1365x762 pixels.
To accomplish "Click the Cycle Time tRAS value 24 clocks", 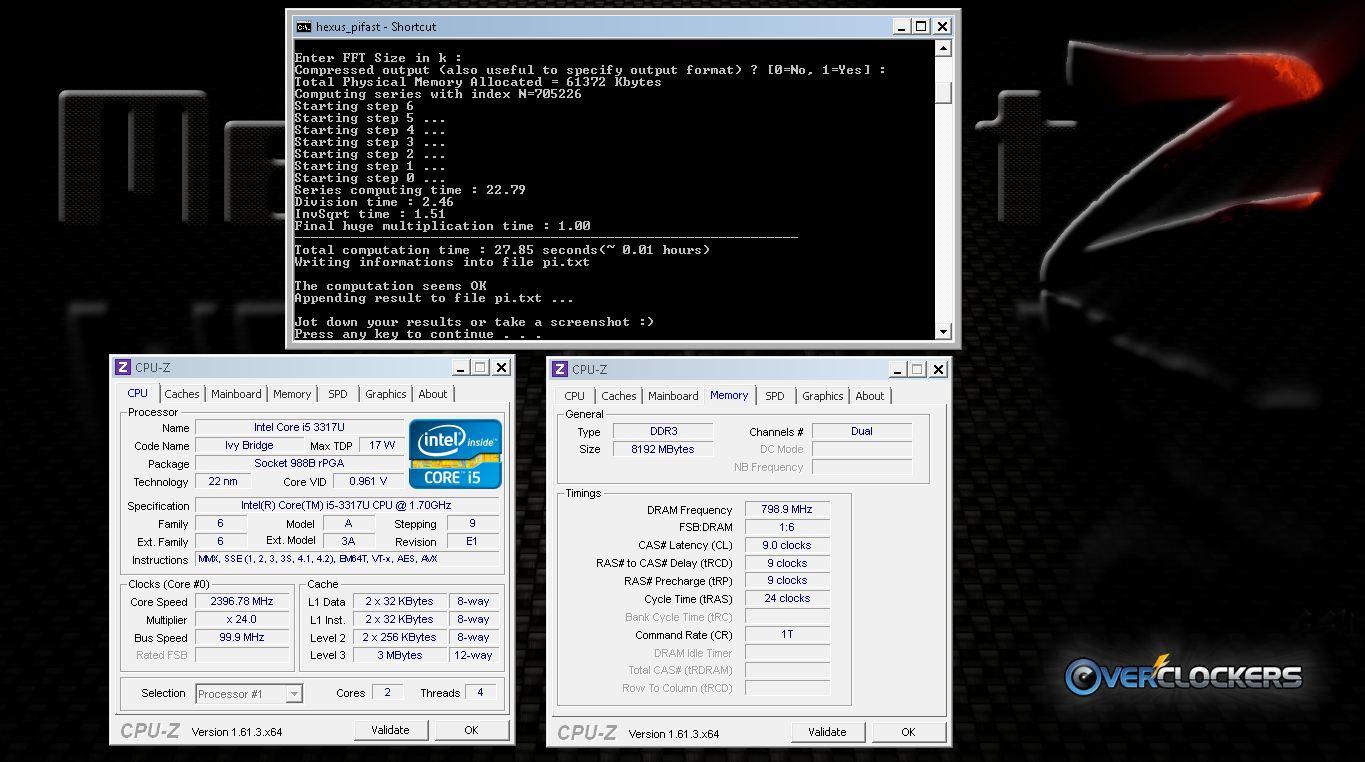I will 787,598.
